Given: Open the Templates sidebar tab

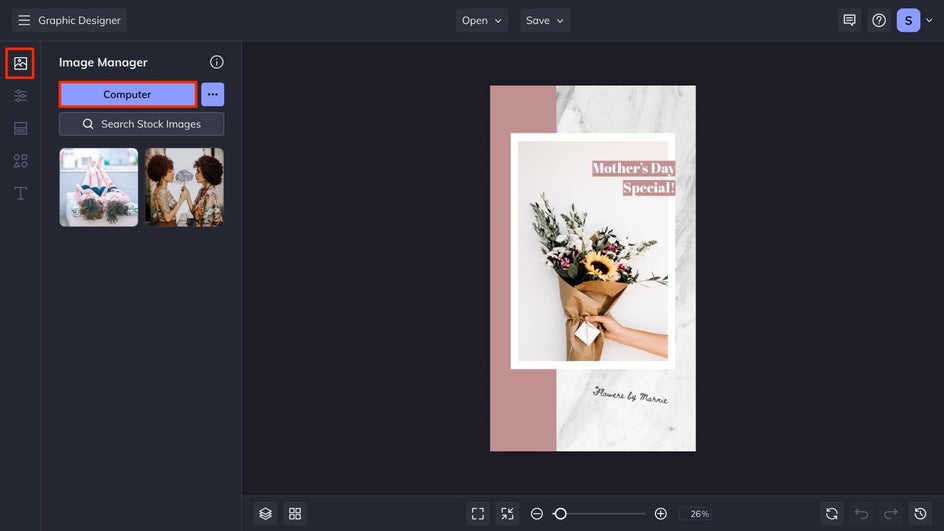Looking at the screenshot, I should (20, 128).
